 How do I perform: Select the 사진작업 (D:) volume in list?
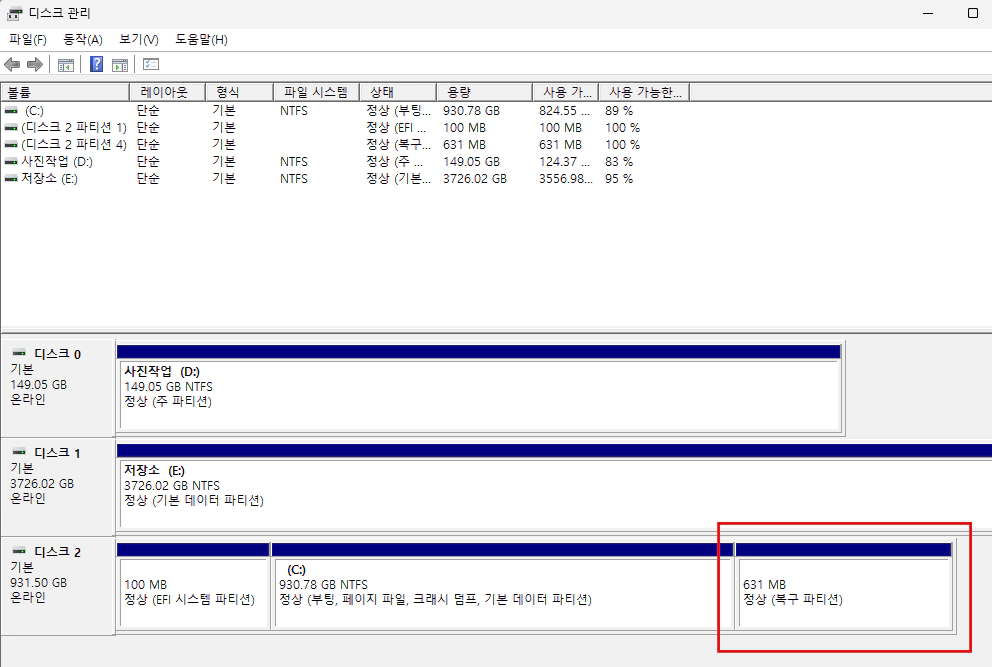(56, 162)
